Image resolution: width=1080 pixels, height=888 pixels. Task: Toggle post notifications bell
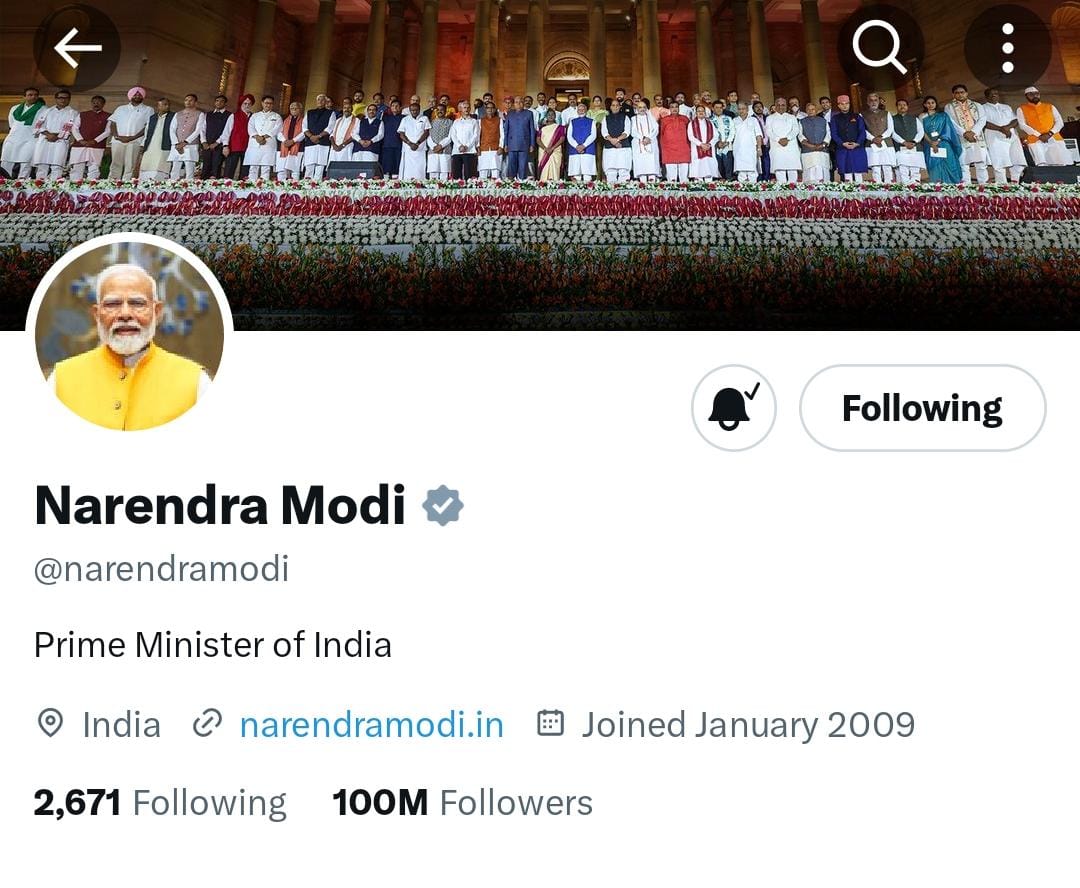pyautogui.click(x=734, y=408)
